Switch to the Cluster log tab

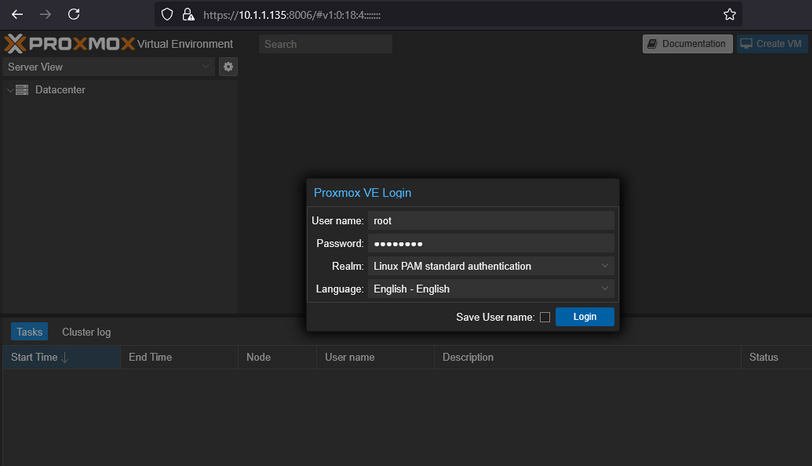(x=86, y=332)
